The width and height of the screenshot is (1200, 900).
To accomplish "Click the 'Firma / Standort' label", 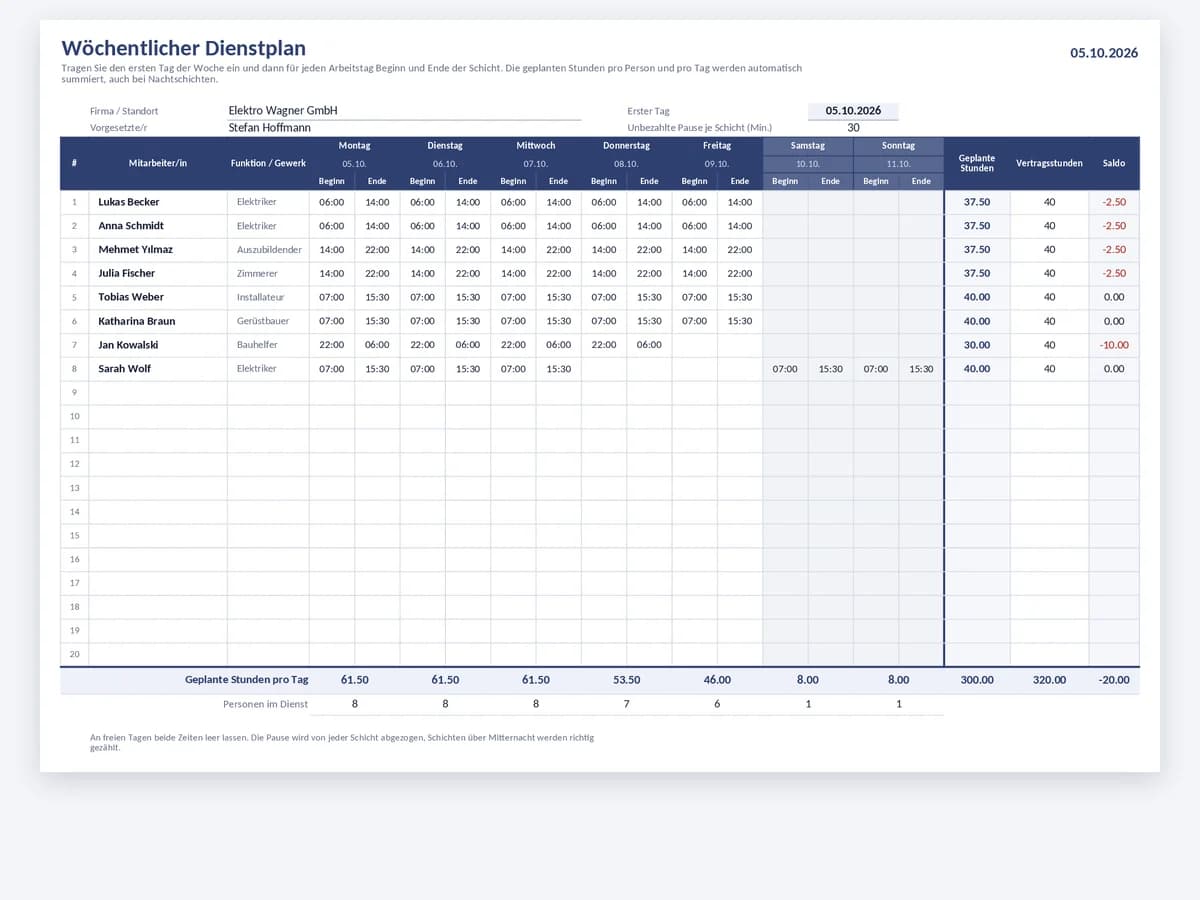I will tap(124, 111).
